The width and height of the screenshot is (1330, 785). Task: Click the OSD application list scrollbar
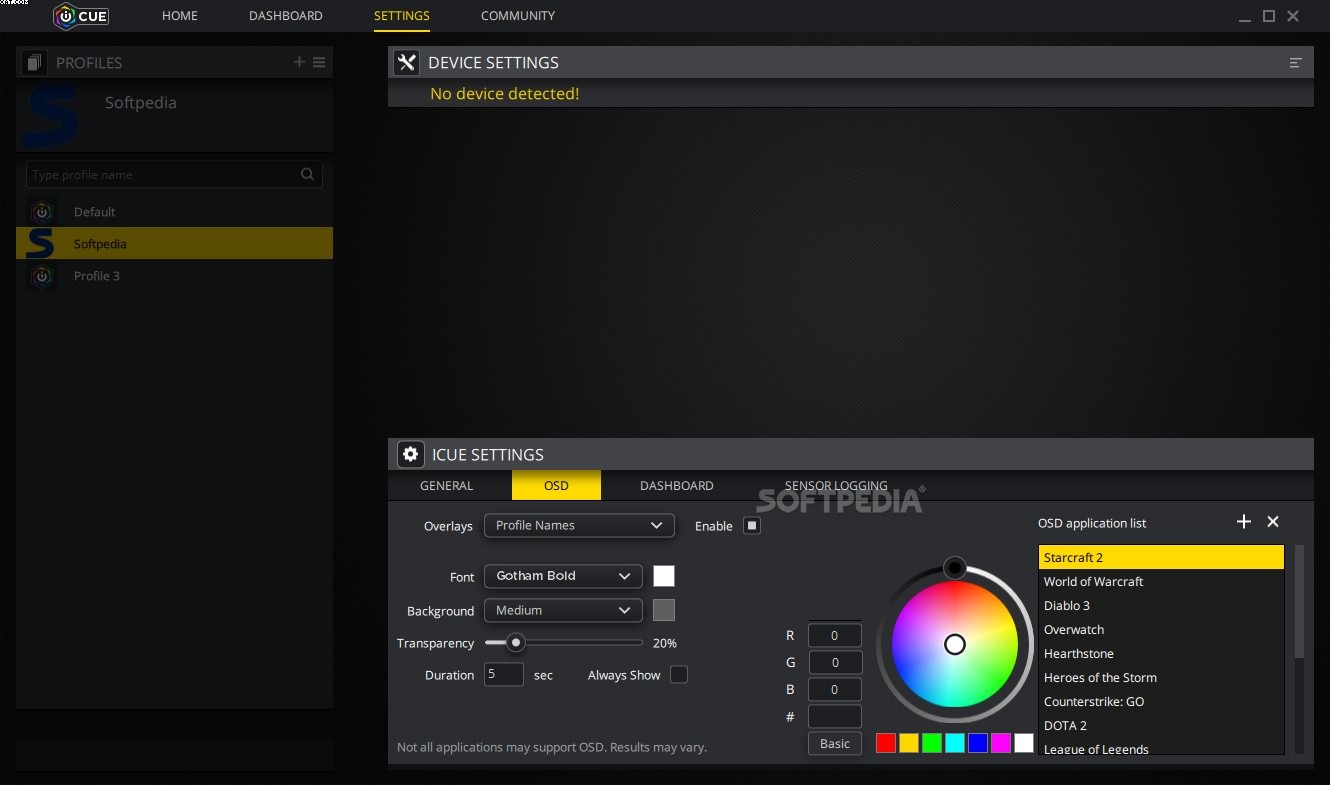1299,600
